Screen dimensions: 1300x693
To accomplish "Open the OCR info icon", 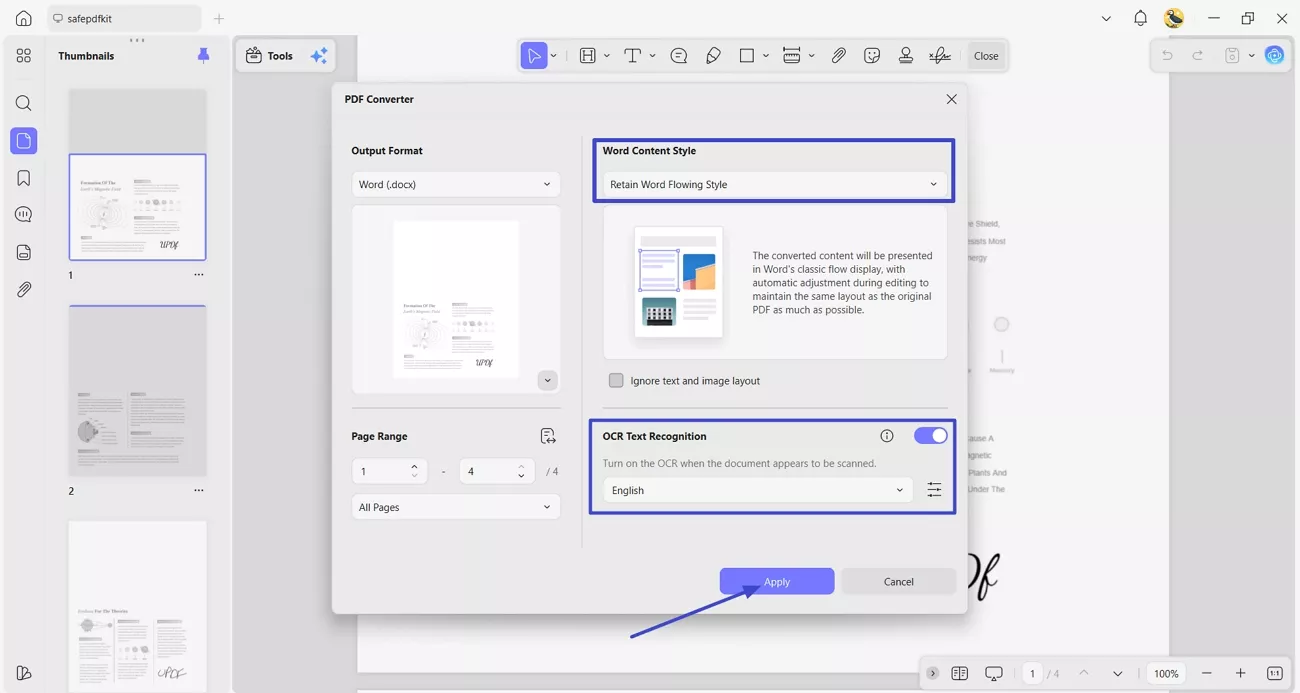I will tap(887, 436).
